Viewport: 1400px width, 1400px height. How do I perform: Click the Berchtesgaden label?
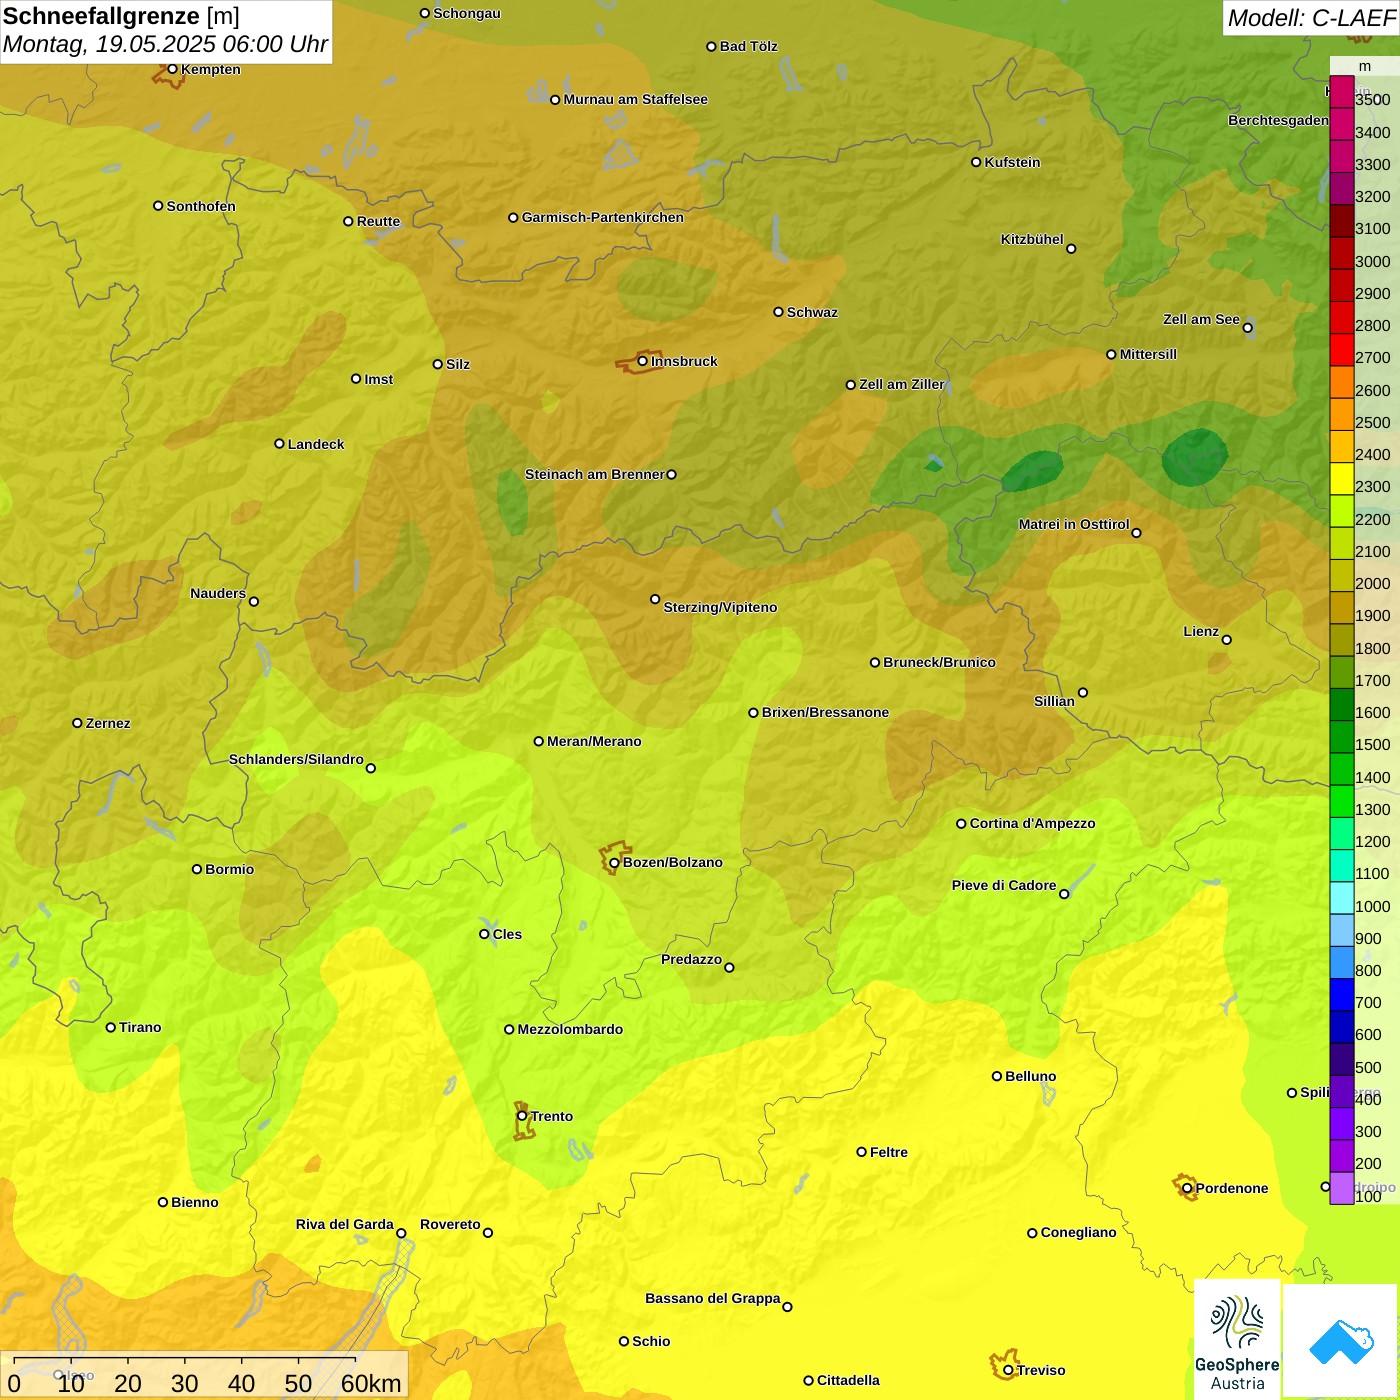point(1278,120)
